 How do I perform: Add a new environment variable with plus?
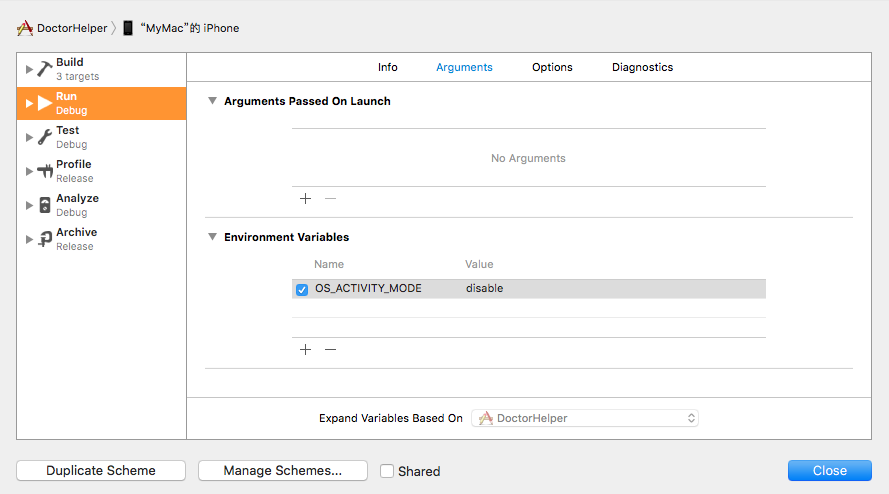[x=305, y=349]
